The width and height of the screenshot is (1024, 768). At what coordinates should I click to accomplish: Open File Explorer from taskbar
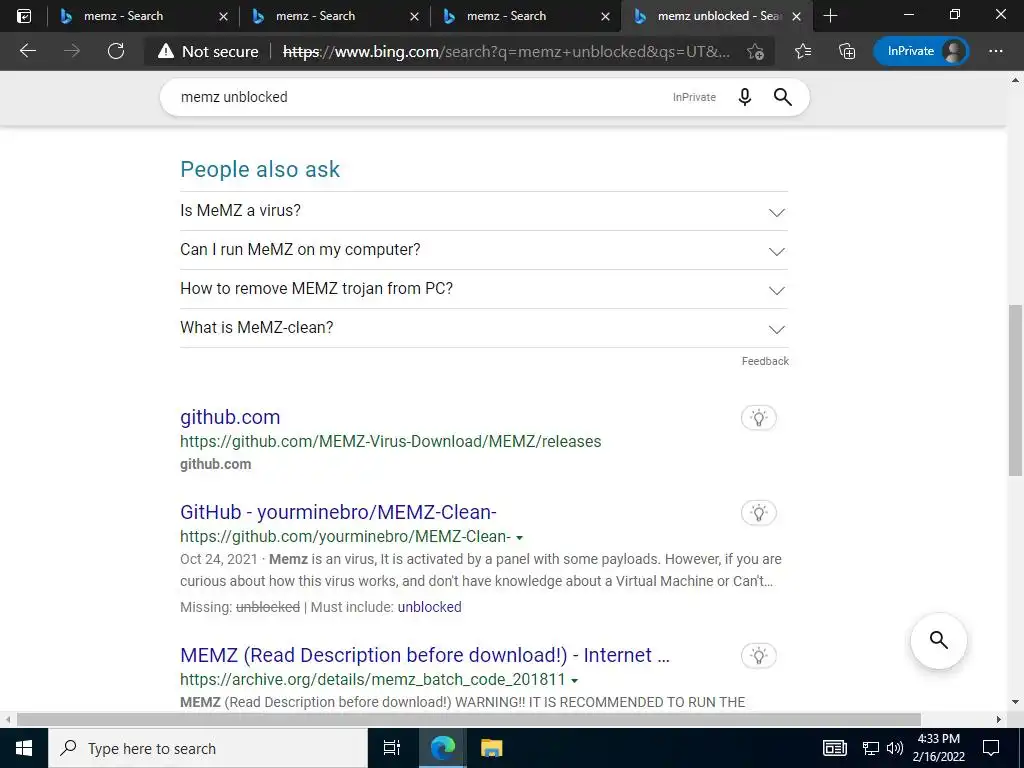[x=491, y=748]
